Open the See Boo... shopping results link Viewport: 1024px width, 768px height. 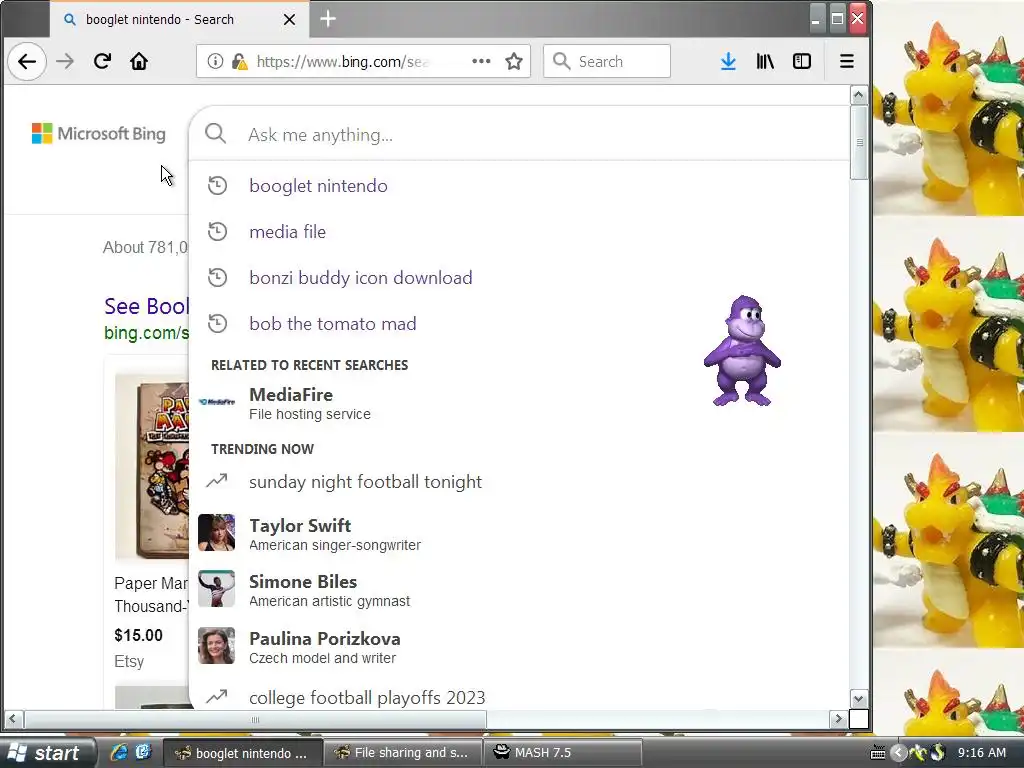[146, 306]
